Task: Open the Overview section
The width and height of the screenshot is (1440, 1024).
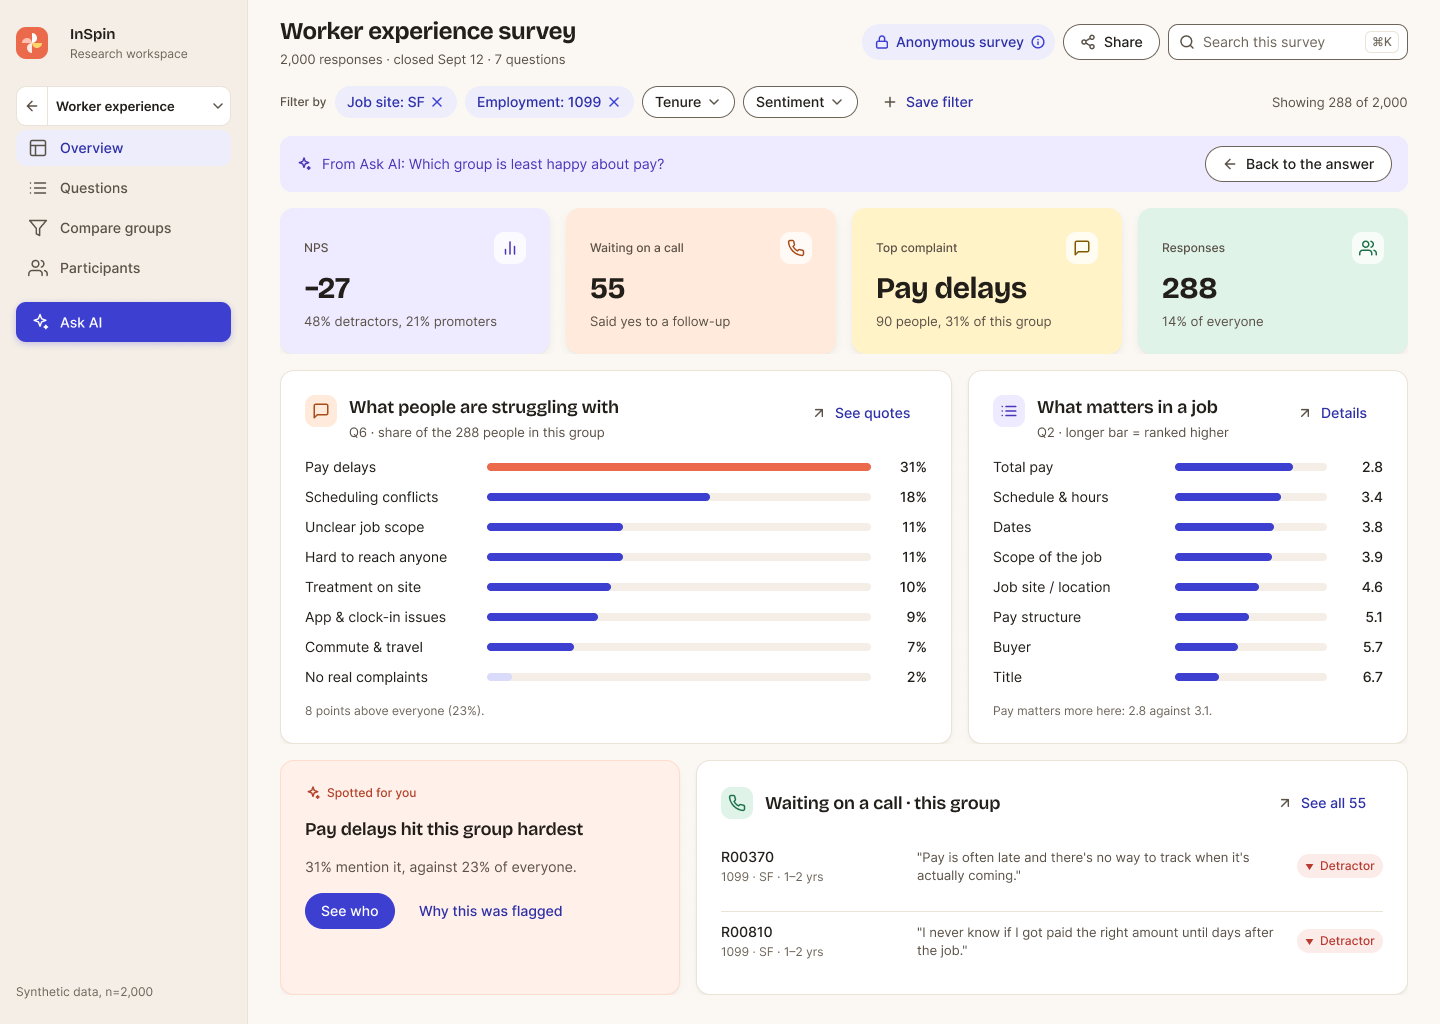Action: pyautogui.click(x=124, y=148)
